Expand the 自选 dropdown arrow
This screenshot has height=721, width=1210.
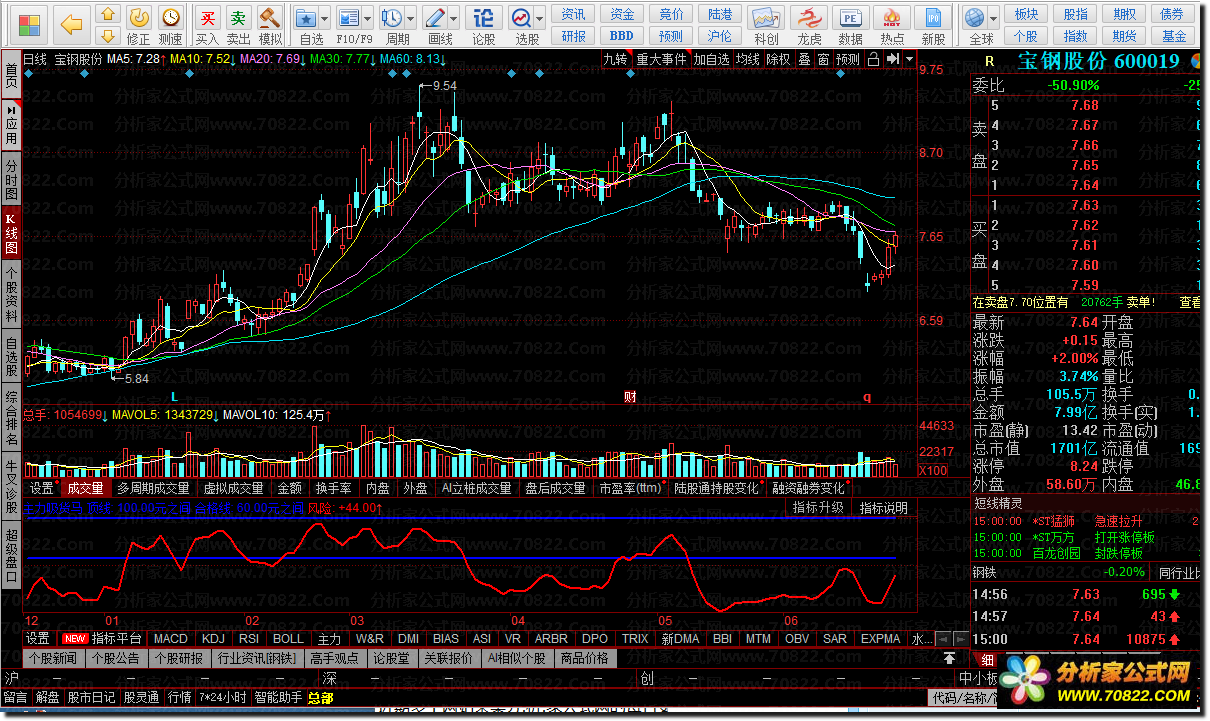[x=325, y=18]
